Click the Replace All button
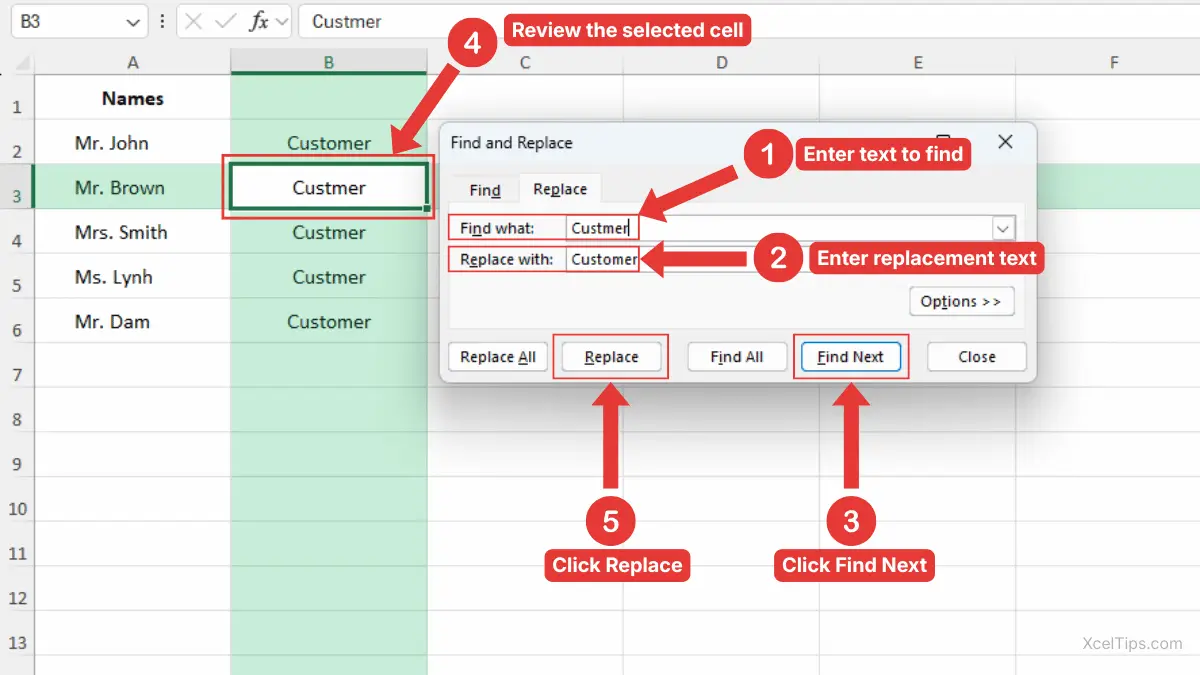Image resolution: width=1200 pixels, height=675 pixels. [x=498, y=357]
